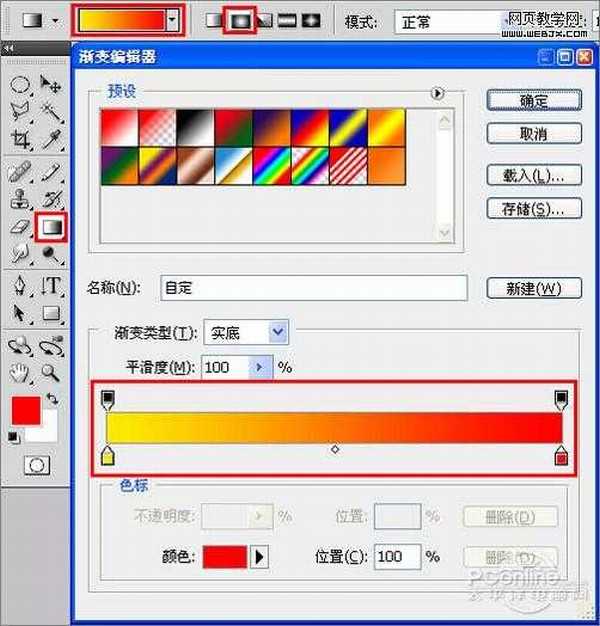Select the right opacity stop
This screenshot has width=600, height=626.
pos(561,400)
